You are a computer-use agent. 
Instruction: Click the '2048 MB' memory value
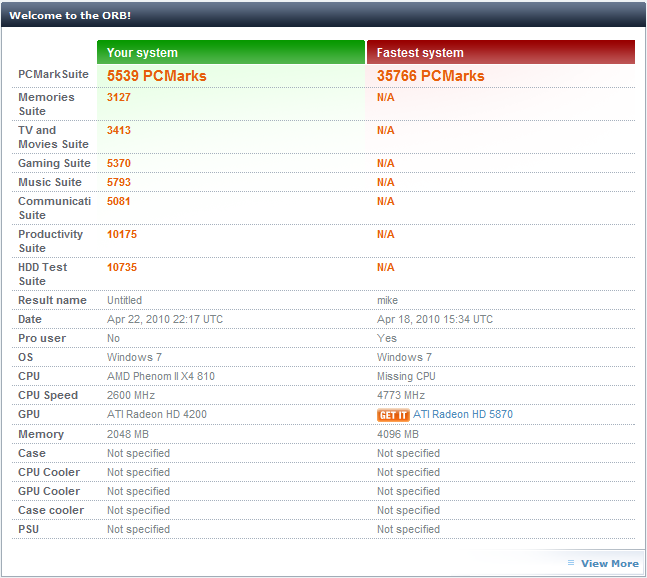128,434
